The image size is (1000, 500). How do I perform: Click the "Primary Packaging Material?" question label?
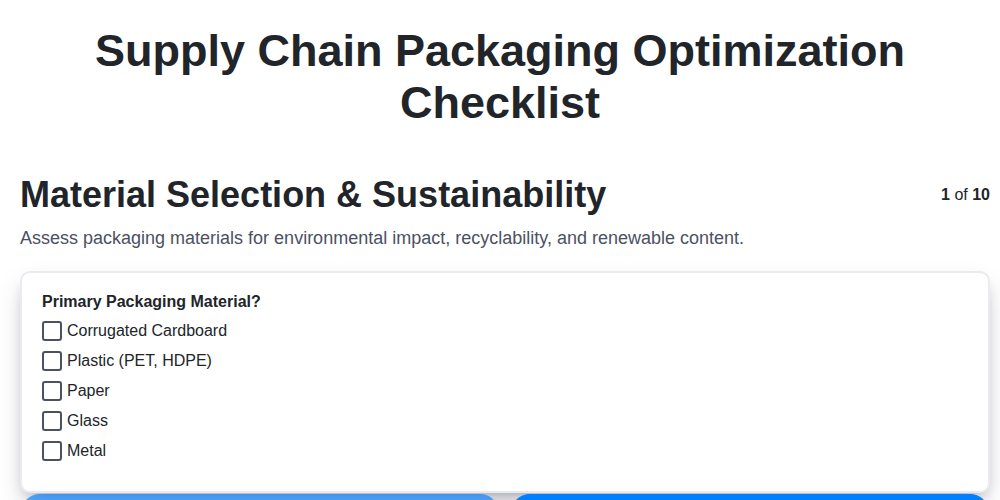click(151, 301)
